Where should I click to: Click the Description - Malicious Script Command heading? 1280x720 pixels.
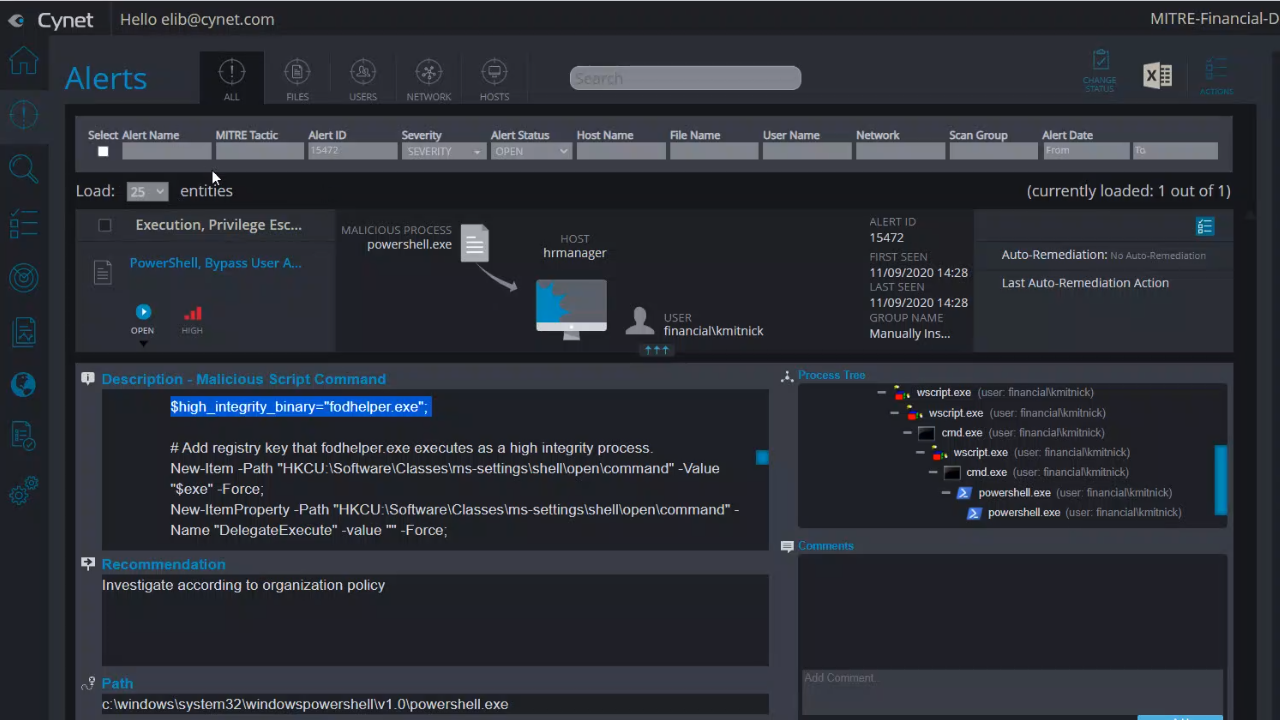[x=244, y=379]
